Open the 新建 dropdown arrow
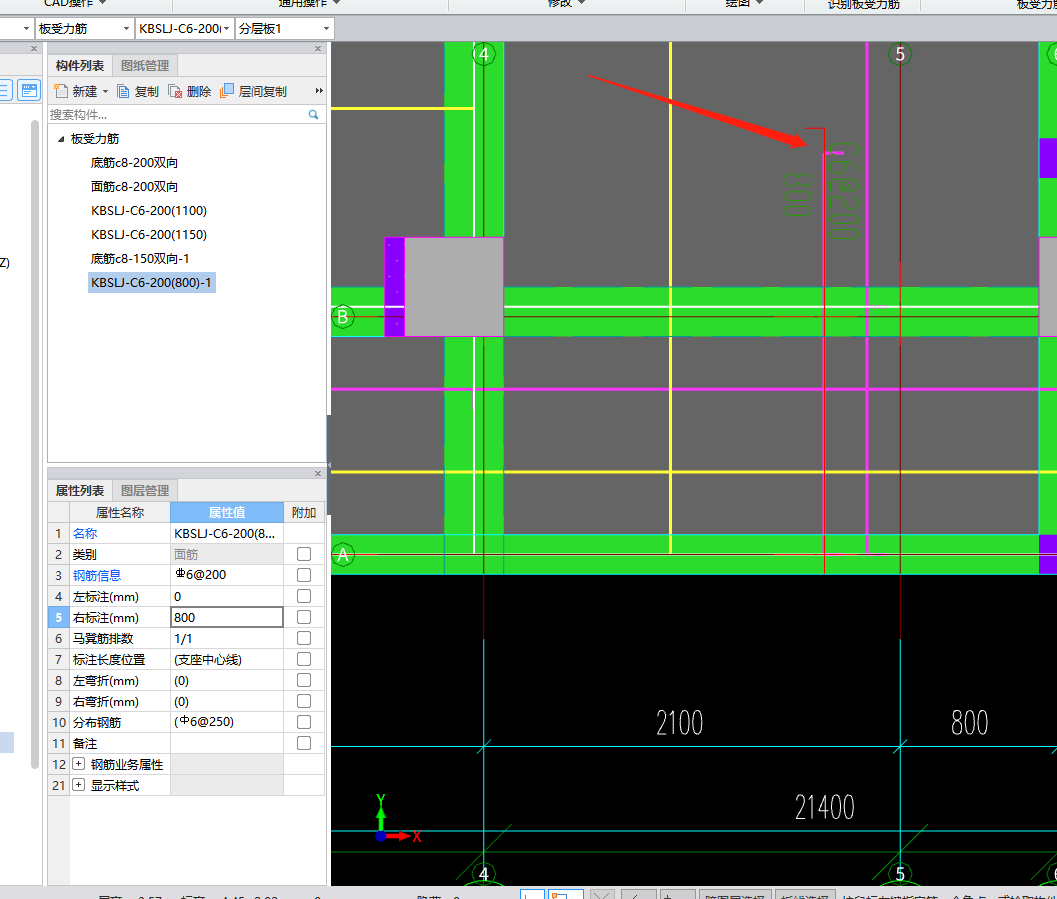Screen dimensions: 1057x899 pyautogui.click(x=105, y=92)
